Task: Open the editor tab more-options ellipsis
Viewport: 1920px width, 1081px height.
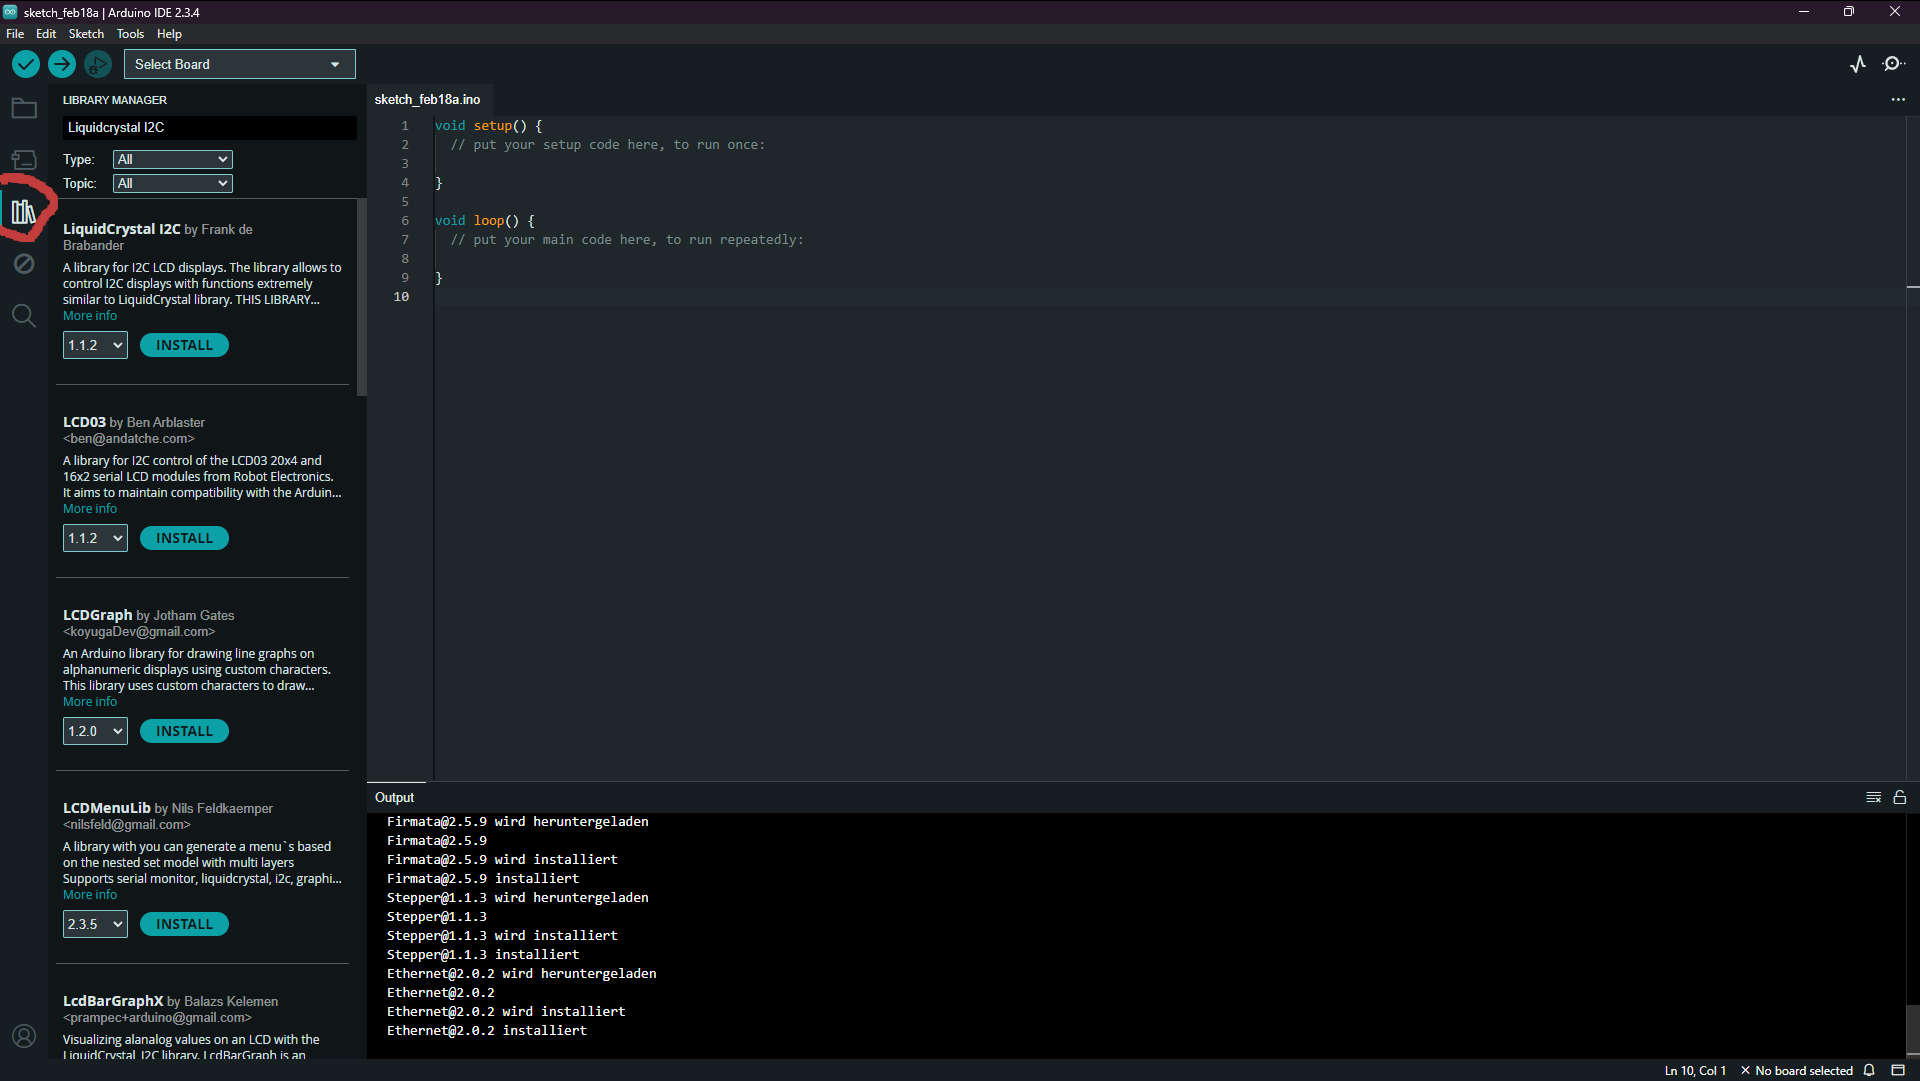Action: 1898,99
